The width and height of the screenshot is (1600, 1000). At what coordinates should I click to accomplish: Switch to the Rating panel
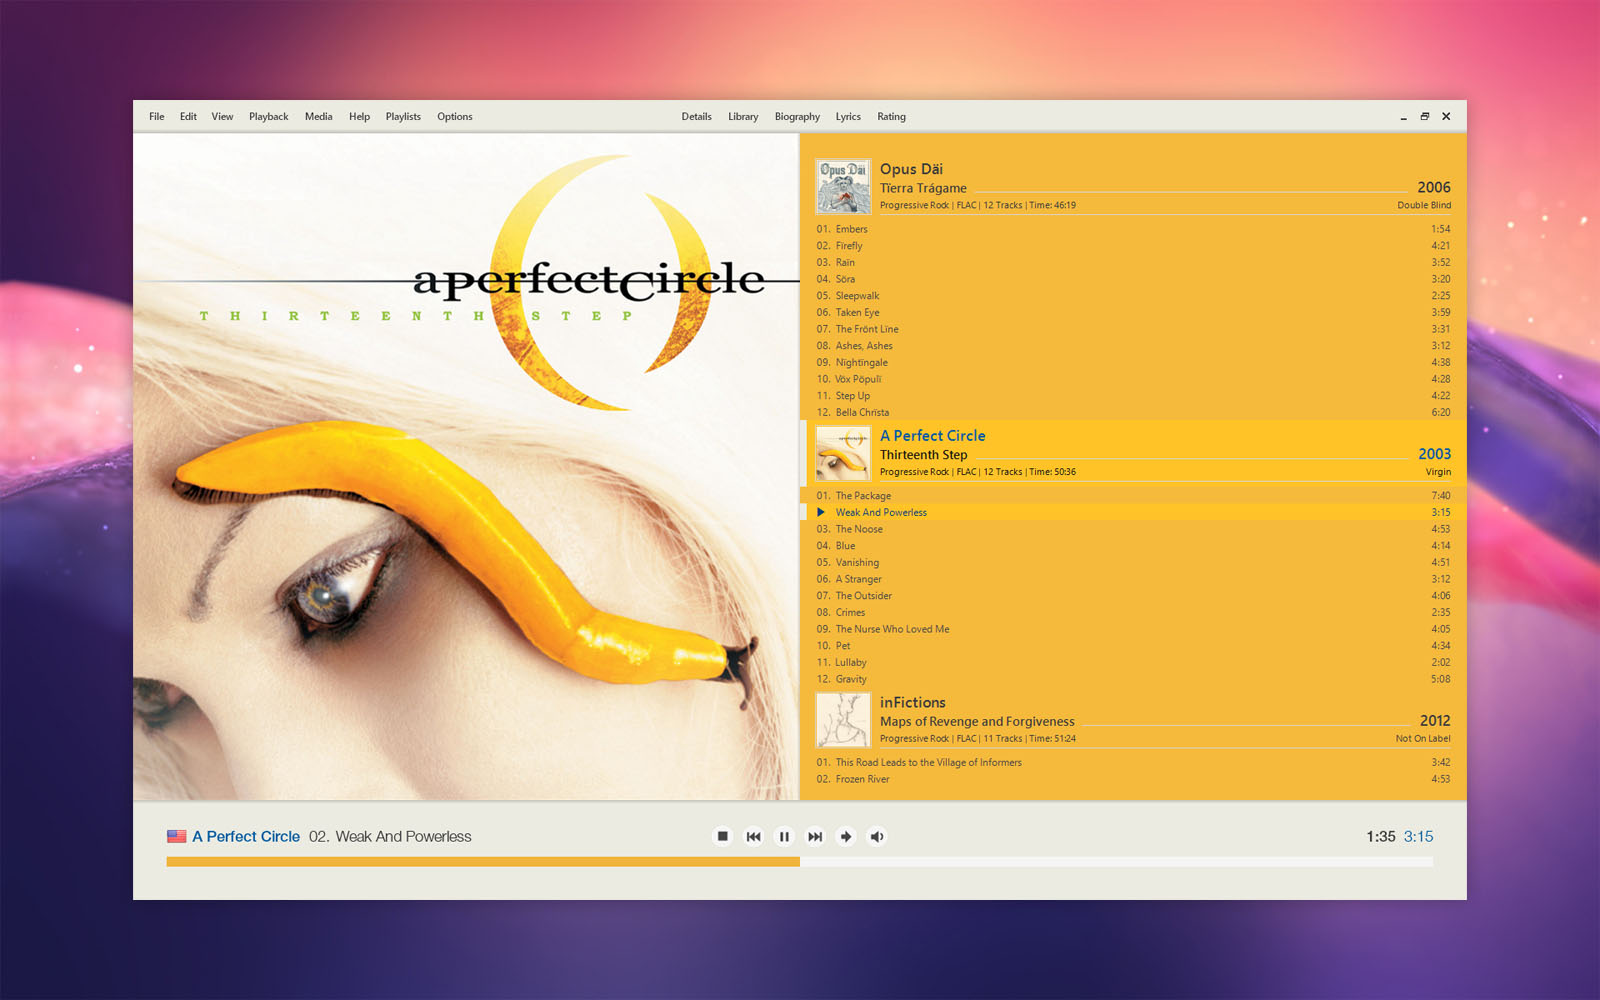point(891,116)
